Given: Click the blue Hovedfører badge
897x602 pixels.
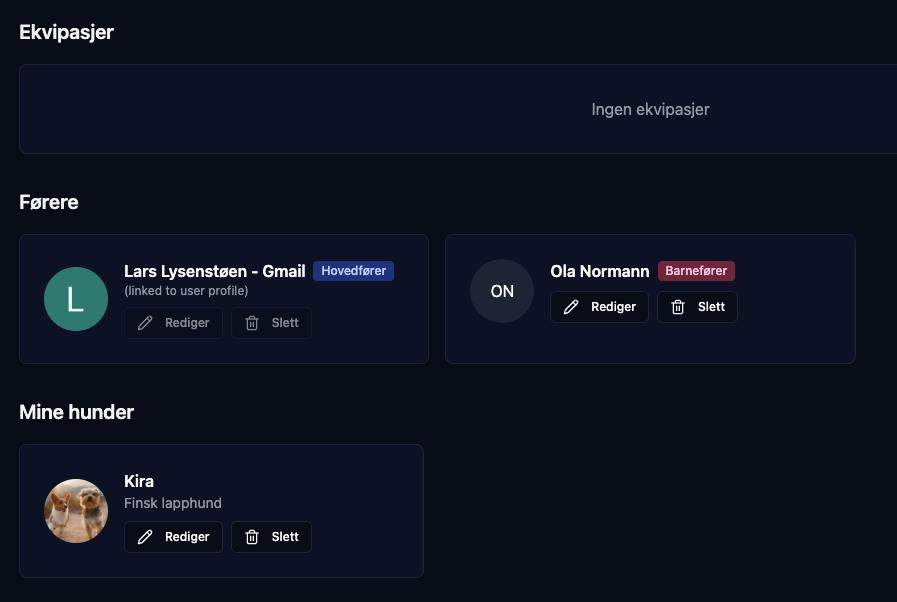Looking at the screenshot, I should [353, 271].
